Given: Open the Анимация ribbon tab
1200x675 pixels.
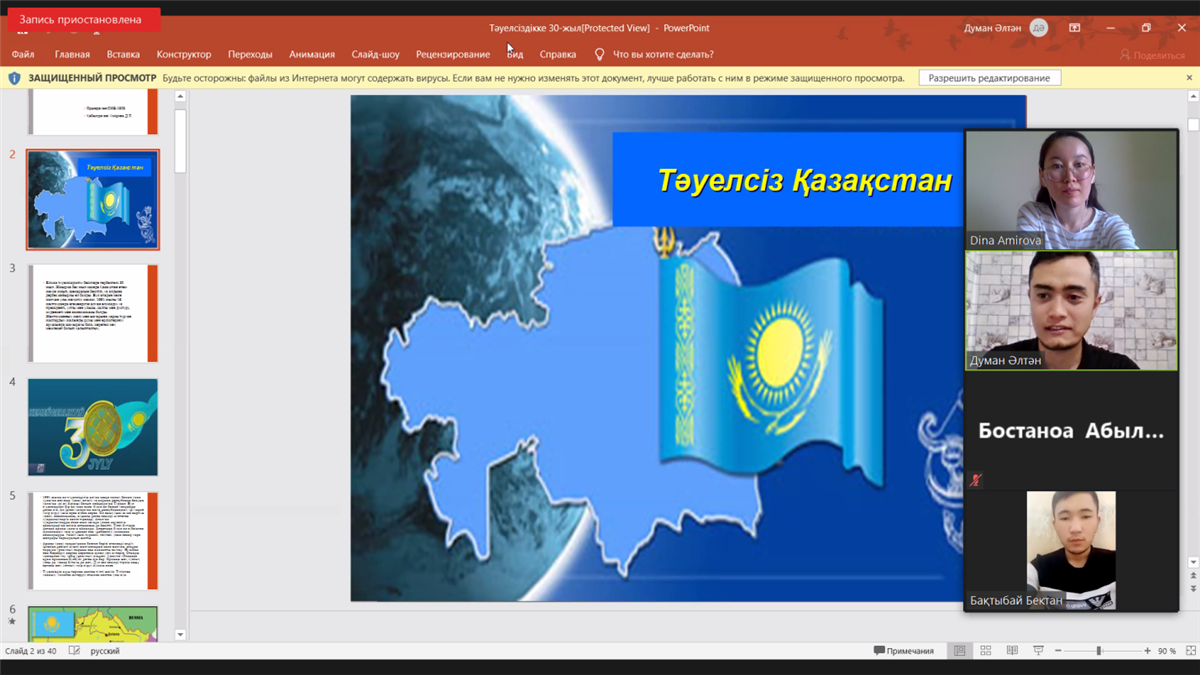Looking at the screenshot, I should 312,54.
